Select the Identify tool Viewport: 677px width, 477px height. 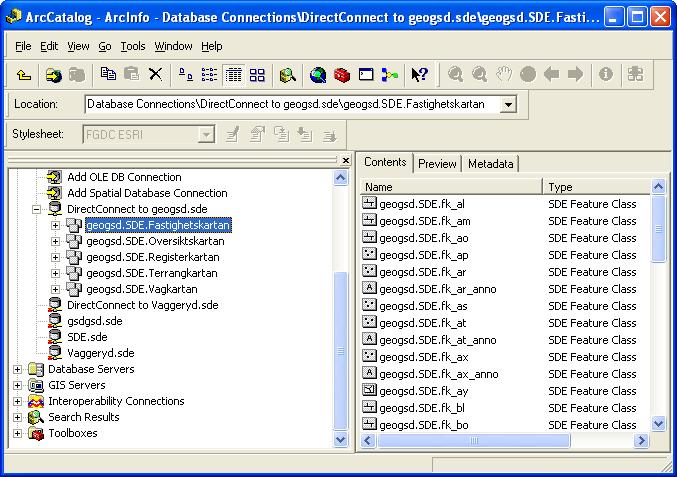click(x=606, y=74)
